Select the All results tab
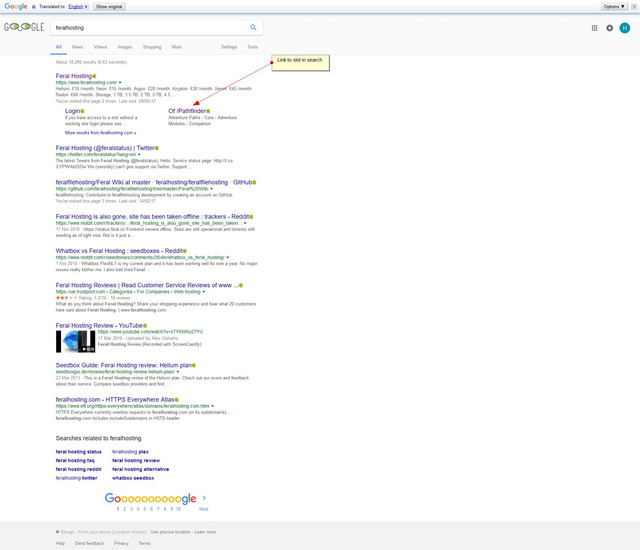The image size is (640, 550). 59,47
